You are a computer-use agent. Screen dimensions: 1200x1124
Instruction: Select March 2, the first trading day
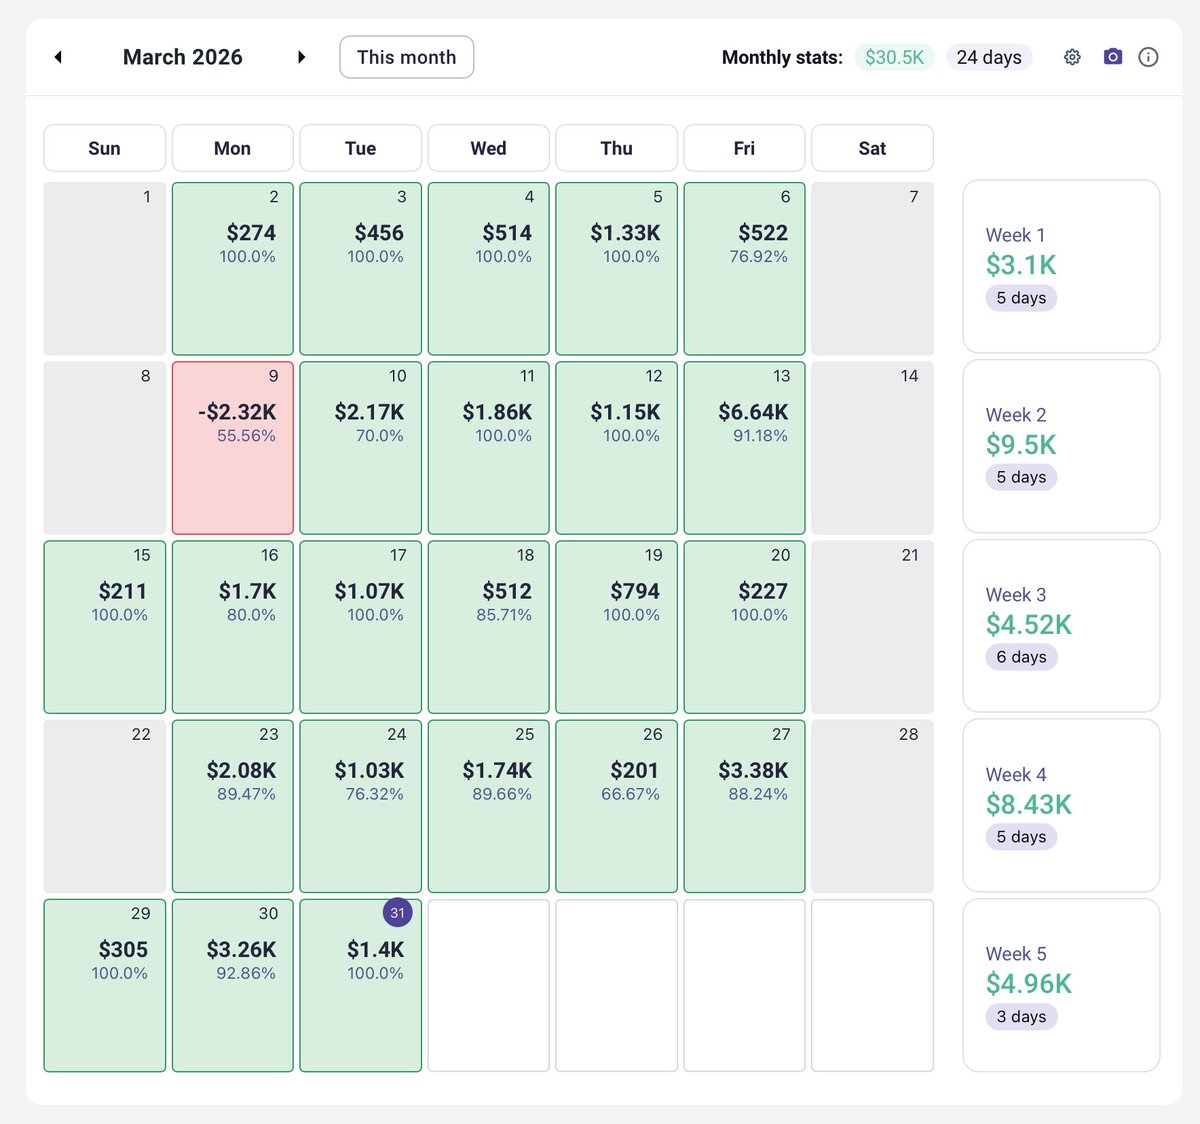[232, 267]
